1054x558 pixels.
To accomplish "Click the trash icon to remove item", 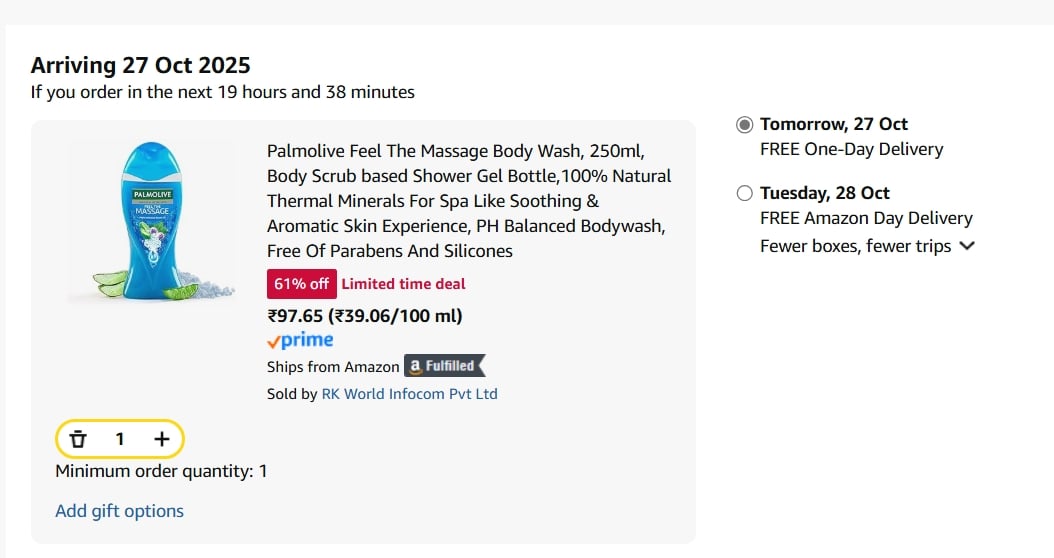I will (78, 439).
